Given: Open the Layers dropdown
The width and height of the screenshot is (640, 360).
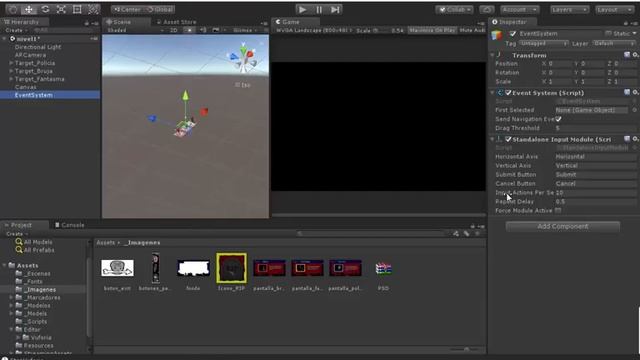Looking at the screenshot, I should [x=569, y=9].
